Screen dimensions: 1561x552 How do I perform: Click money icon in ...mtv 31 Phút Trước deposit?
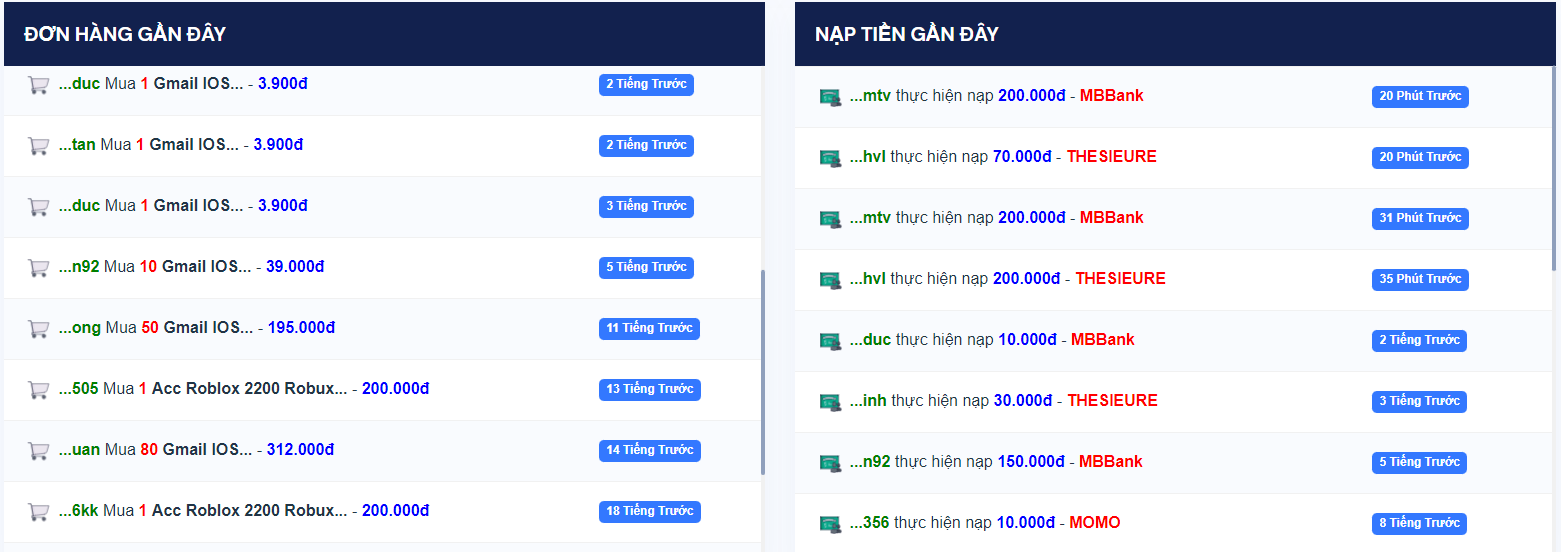830,219
